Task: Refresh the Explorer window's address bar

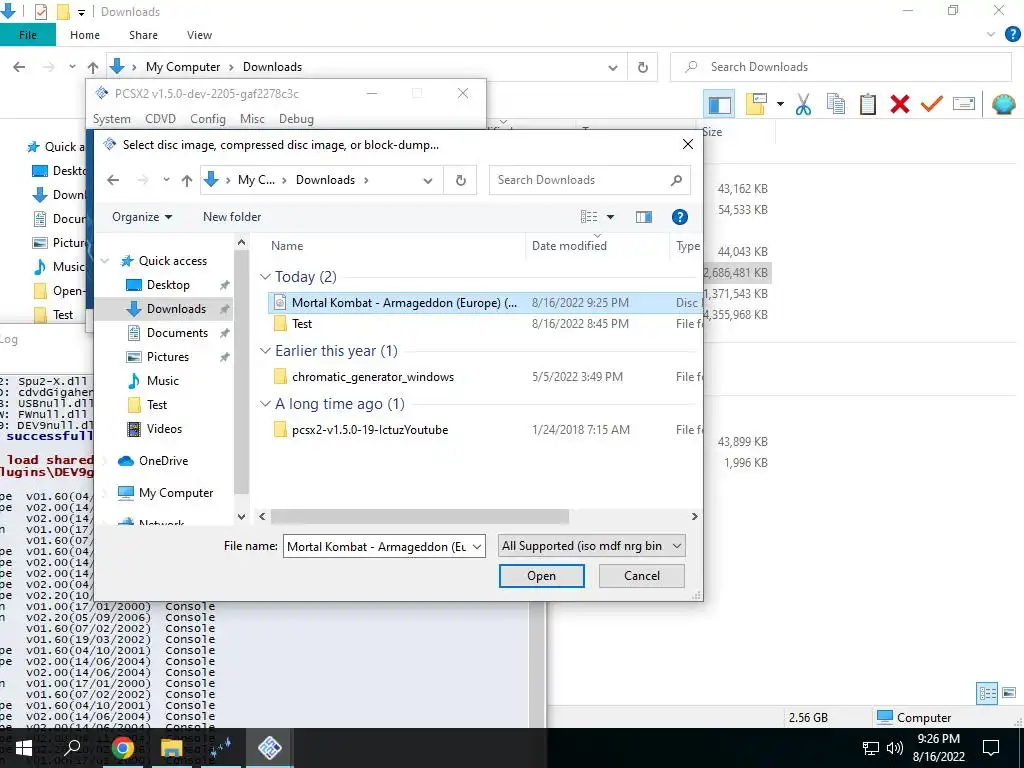Action: click(643, 67)
